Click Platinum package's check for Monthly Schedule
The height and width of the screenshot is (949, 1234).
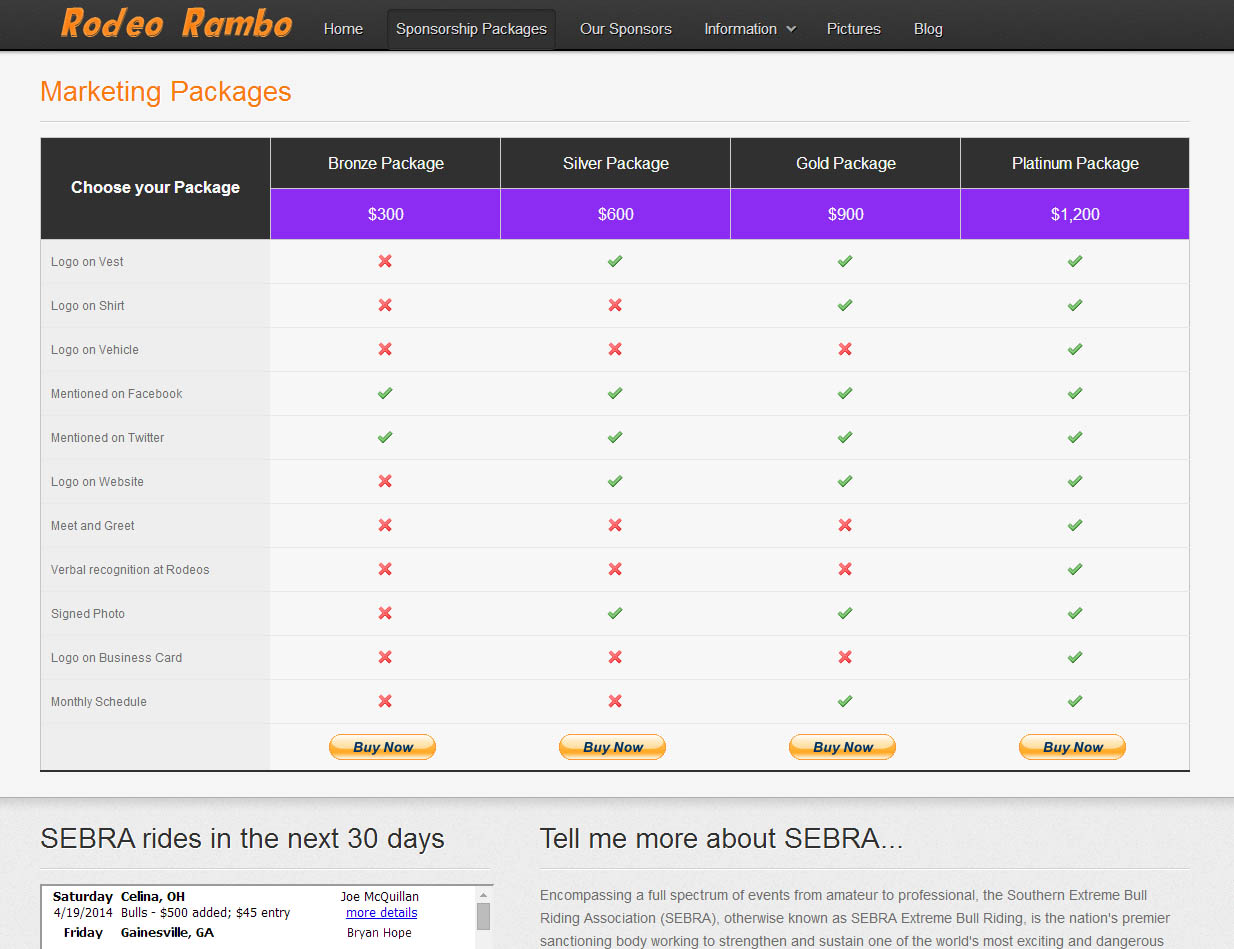pos(1075,701)
